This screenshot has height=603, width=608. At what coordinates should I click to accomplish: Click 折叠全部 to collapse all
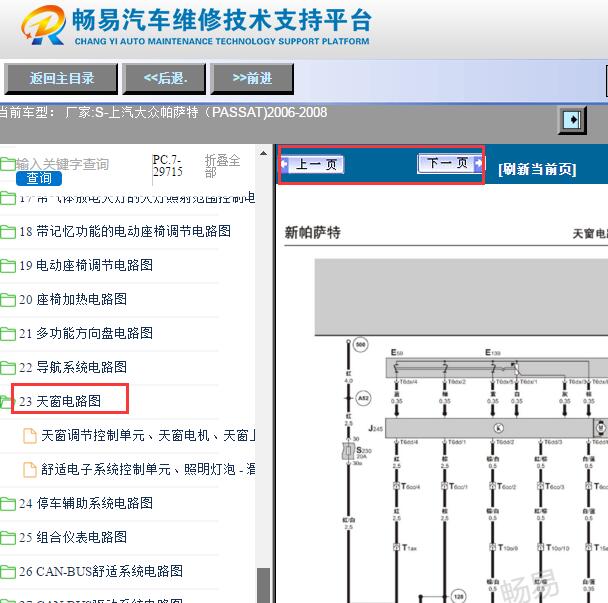point(223,166)
